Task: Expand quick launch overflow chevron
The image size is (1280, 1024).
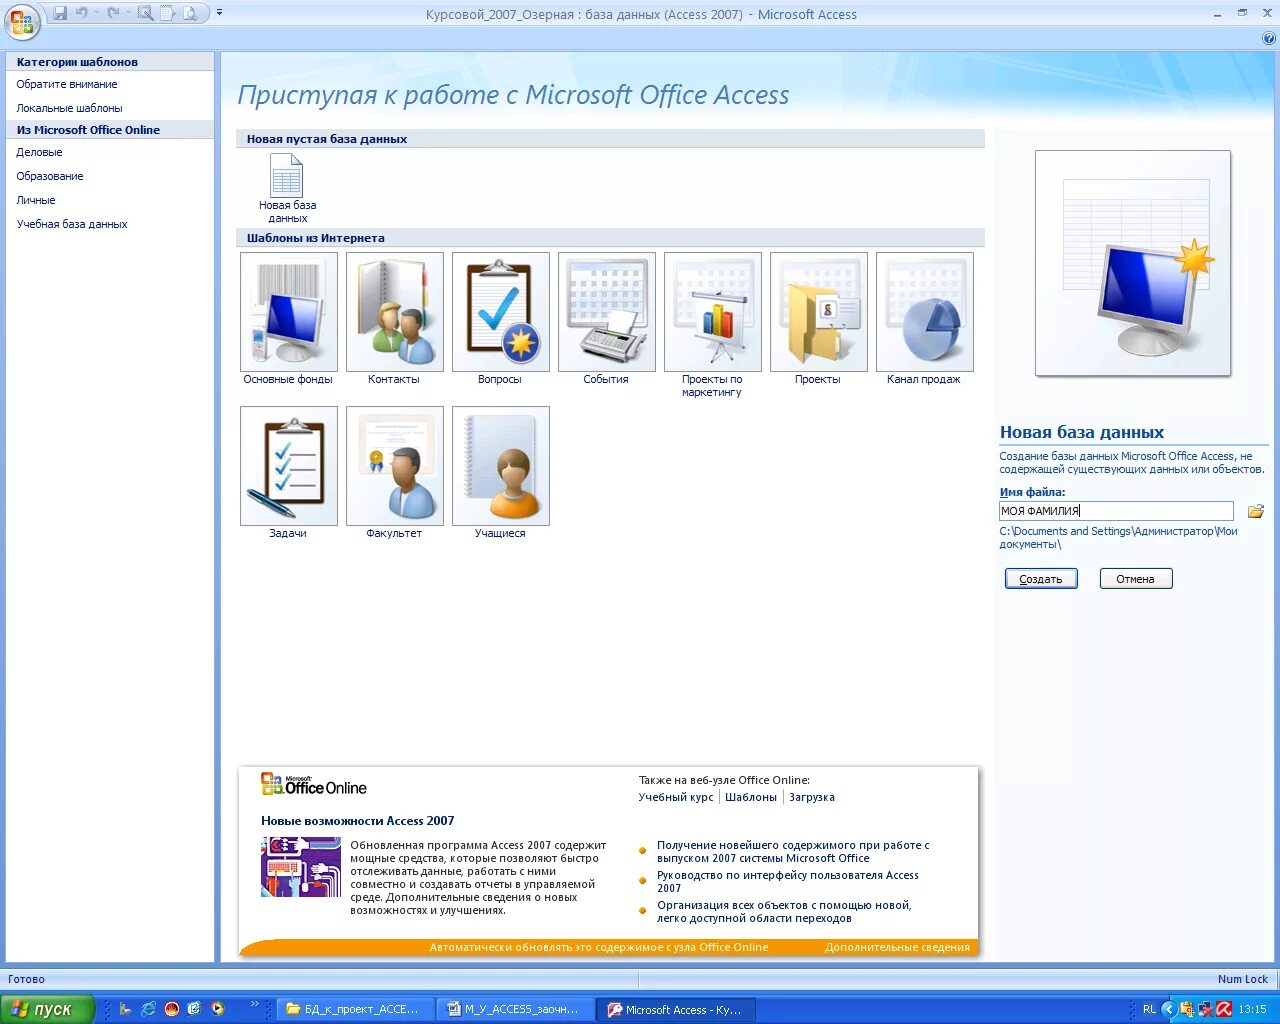Action: tap(255, 1004)
